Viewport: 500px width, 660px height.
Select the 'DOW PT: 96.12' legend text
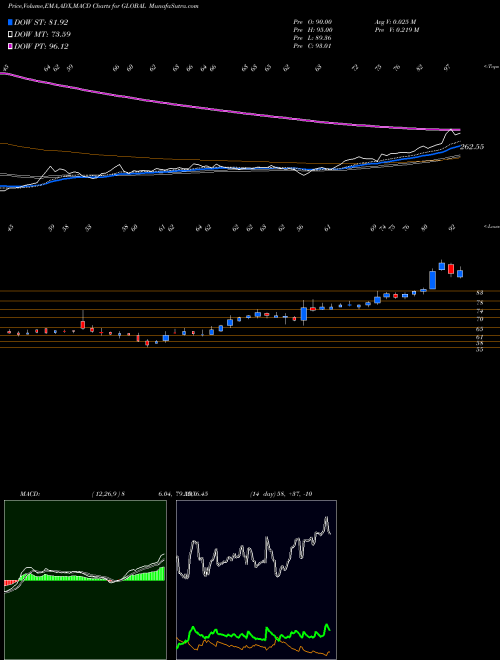41,46
